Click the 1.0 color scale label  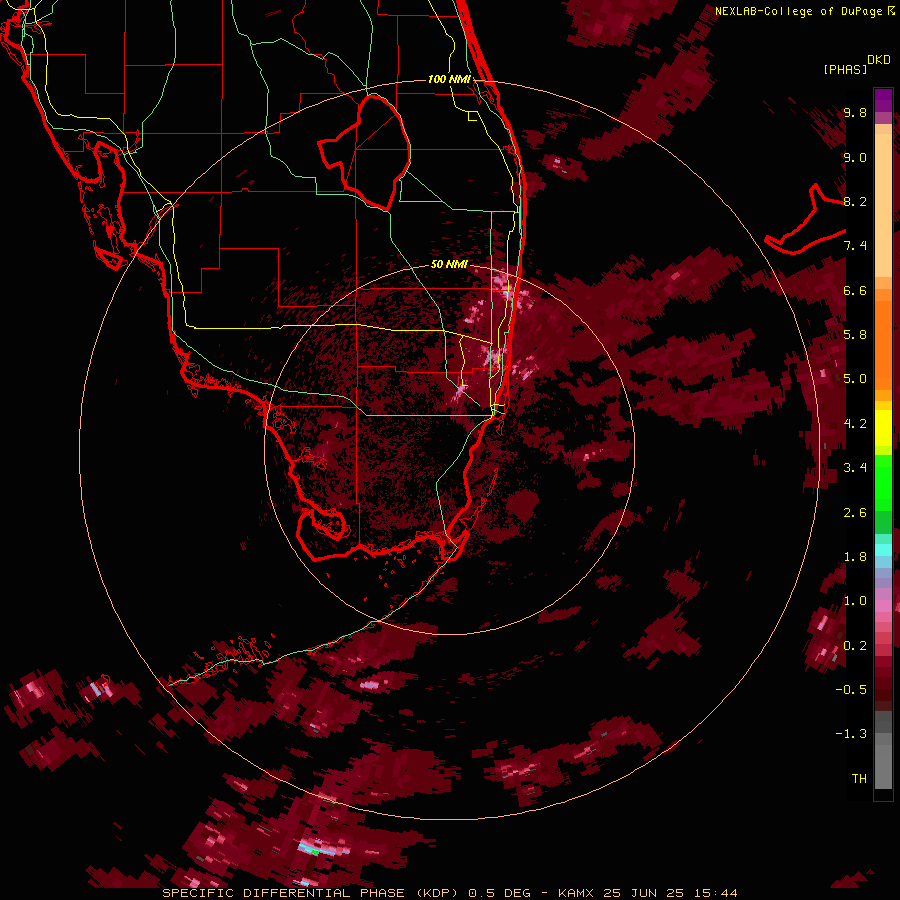pyautogui.click(x=855, y=601)
